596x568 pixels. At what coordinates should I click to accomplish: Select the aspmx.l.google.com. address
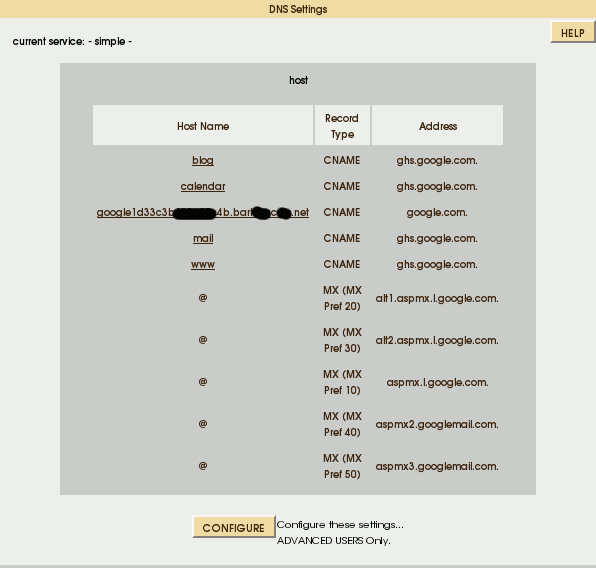tap(437, 382)
